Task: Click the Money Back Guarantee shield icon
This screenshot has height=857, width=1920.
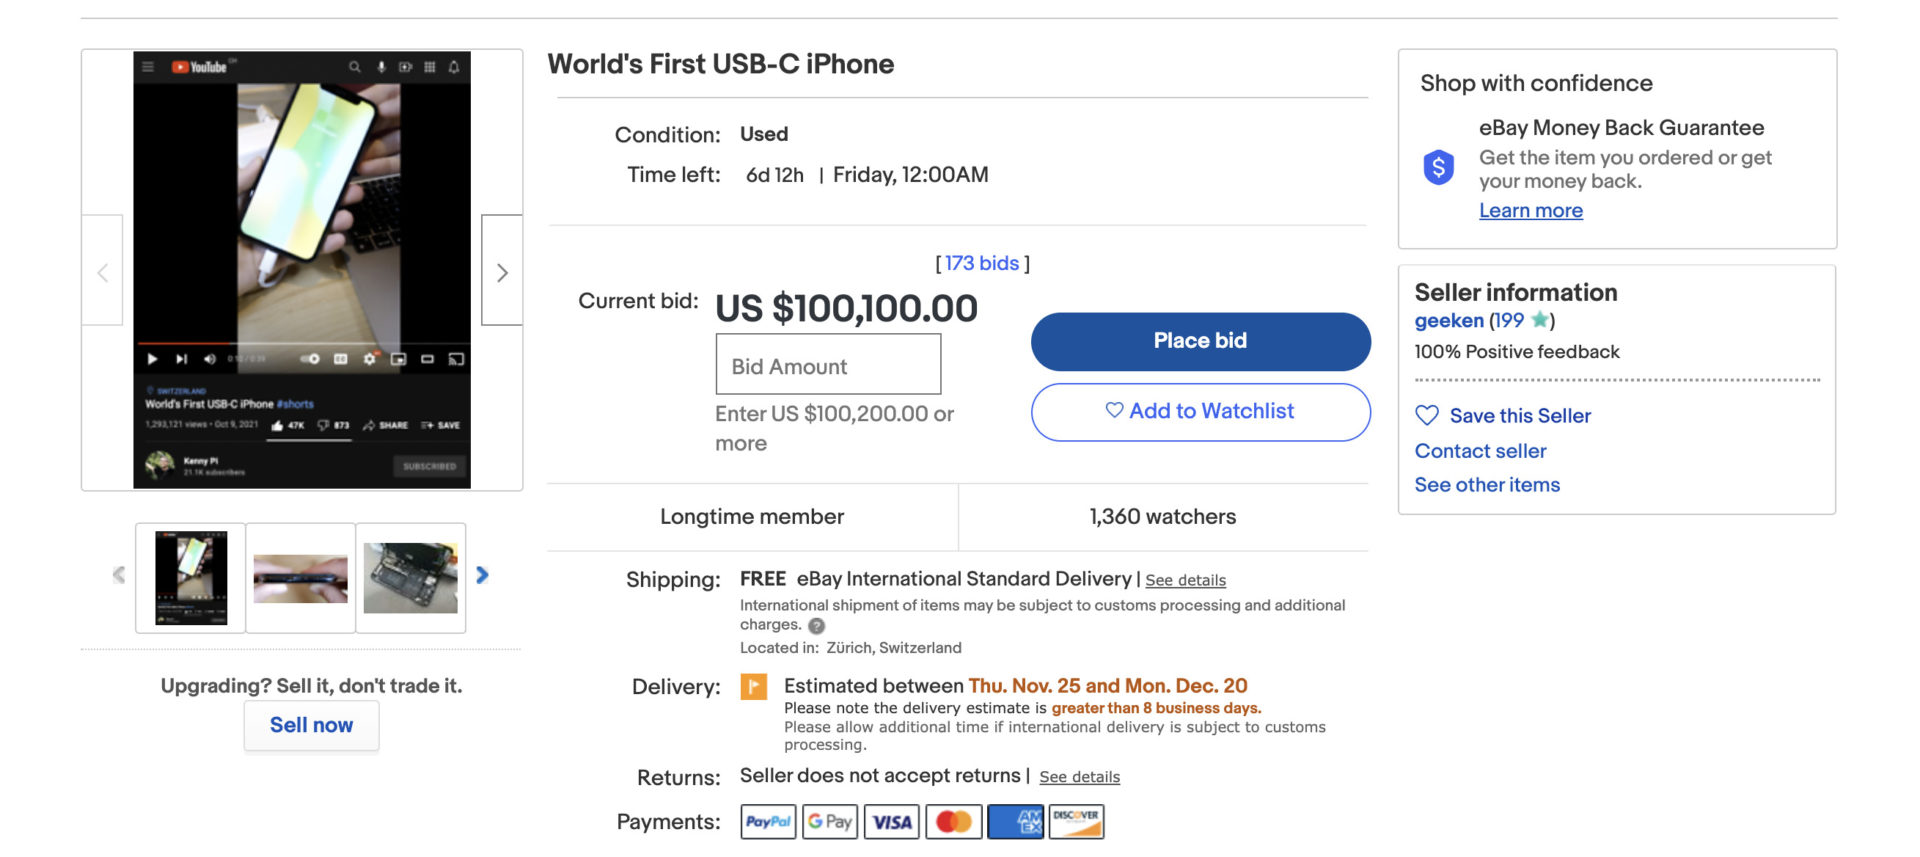Action: 1438,167
